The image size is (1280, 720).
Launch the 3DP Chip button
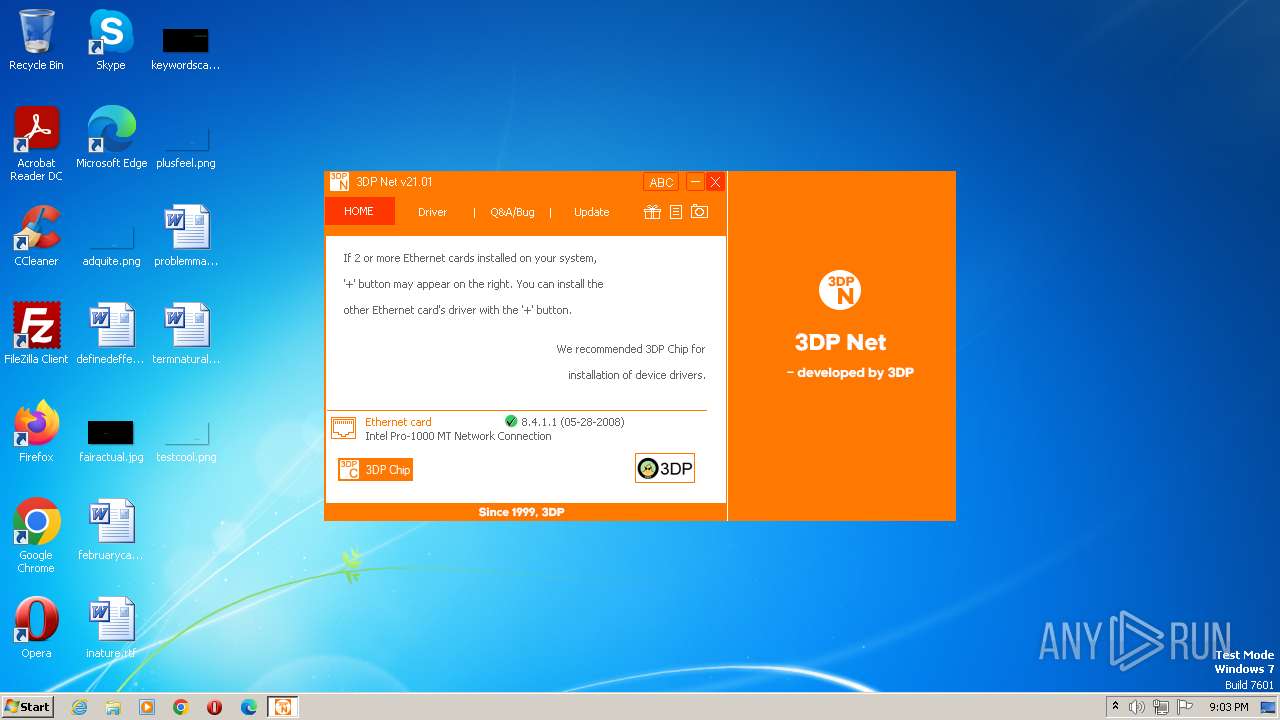pyautogui.click(x=375, y=469)
